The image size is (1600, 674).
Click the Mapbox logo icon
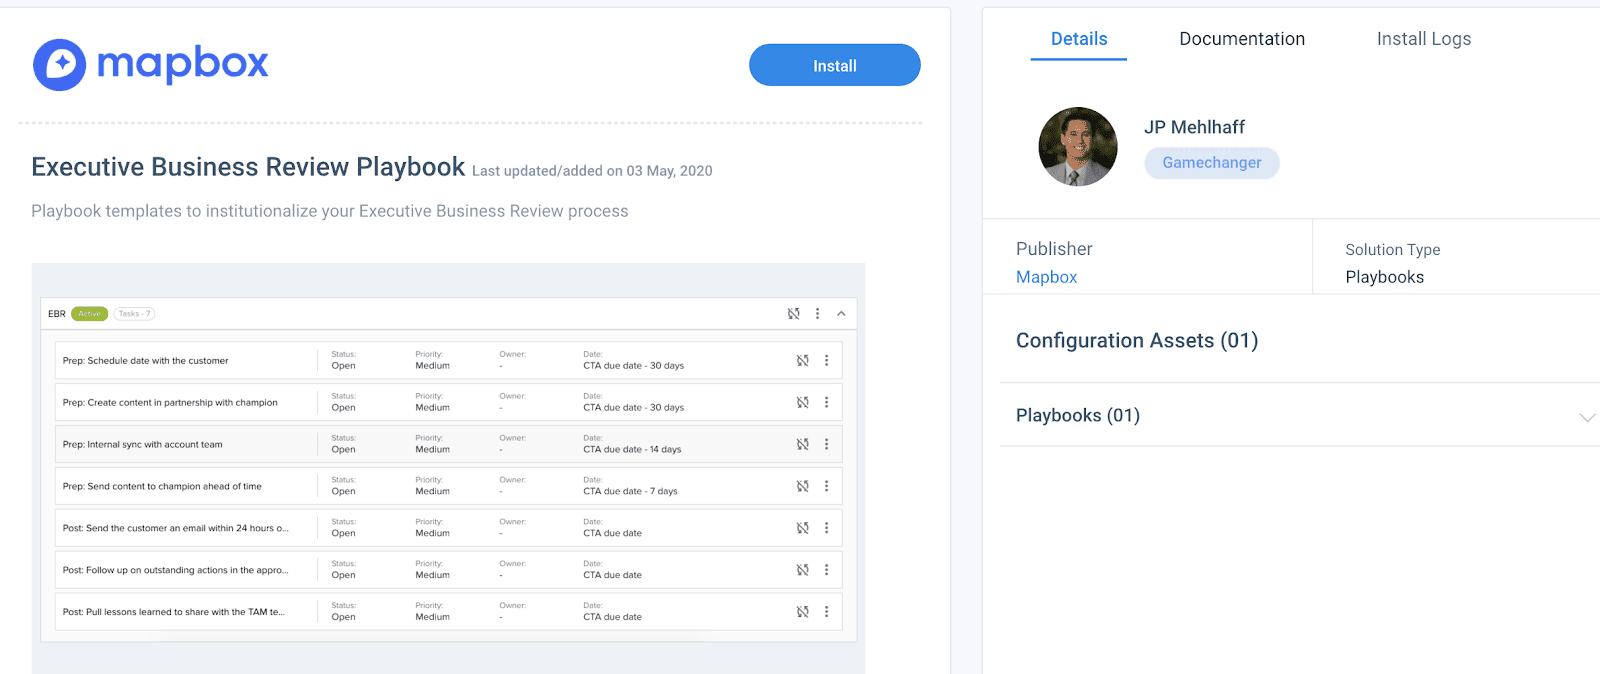(x=60, y=65)
